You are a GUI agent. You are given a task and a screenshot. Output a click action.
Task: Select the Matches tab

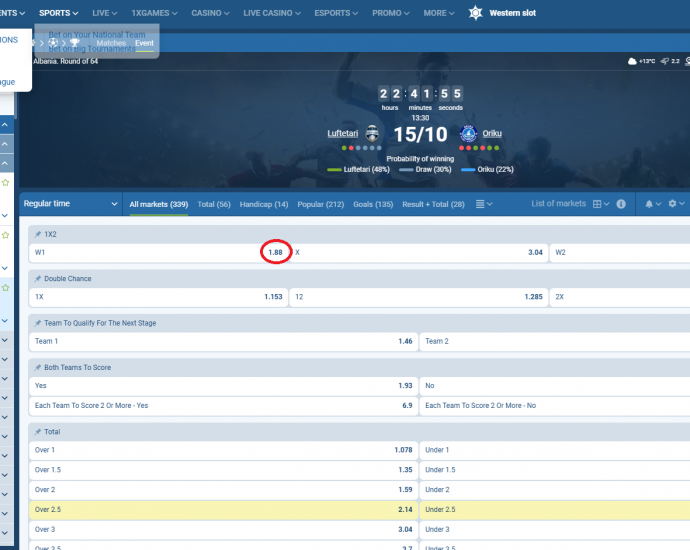(111, 43)
